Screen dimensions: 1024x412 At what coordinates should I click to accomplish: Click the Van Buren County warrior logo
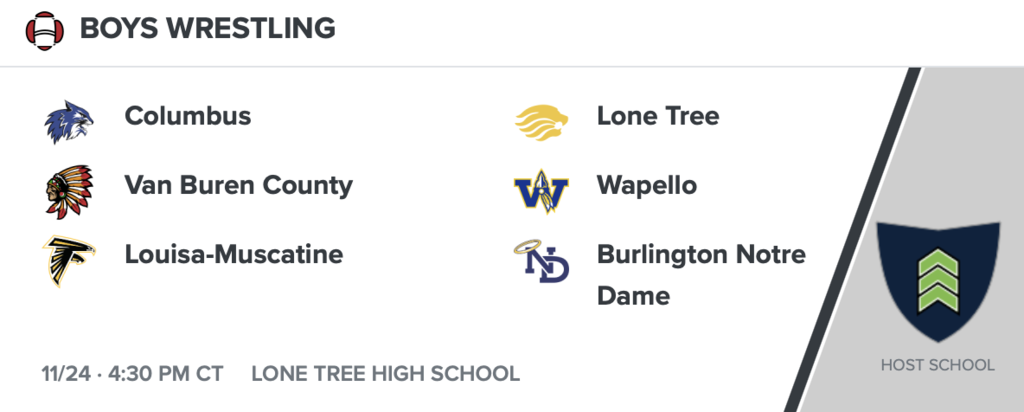68,190
